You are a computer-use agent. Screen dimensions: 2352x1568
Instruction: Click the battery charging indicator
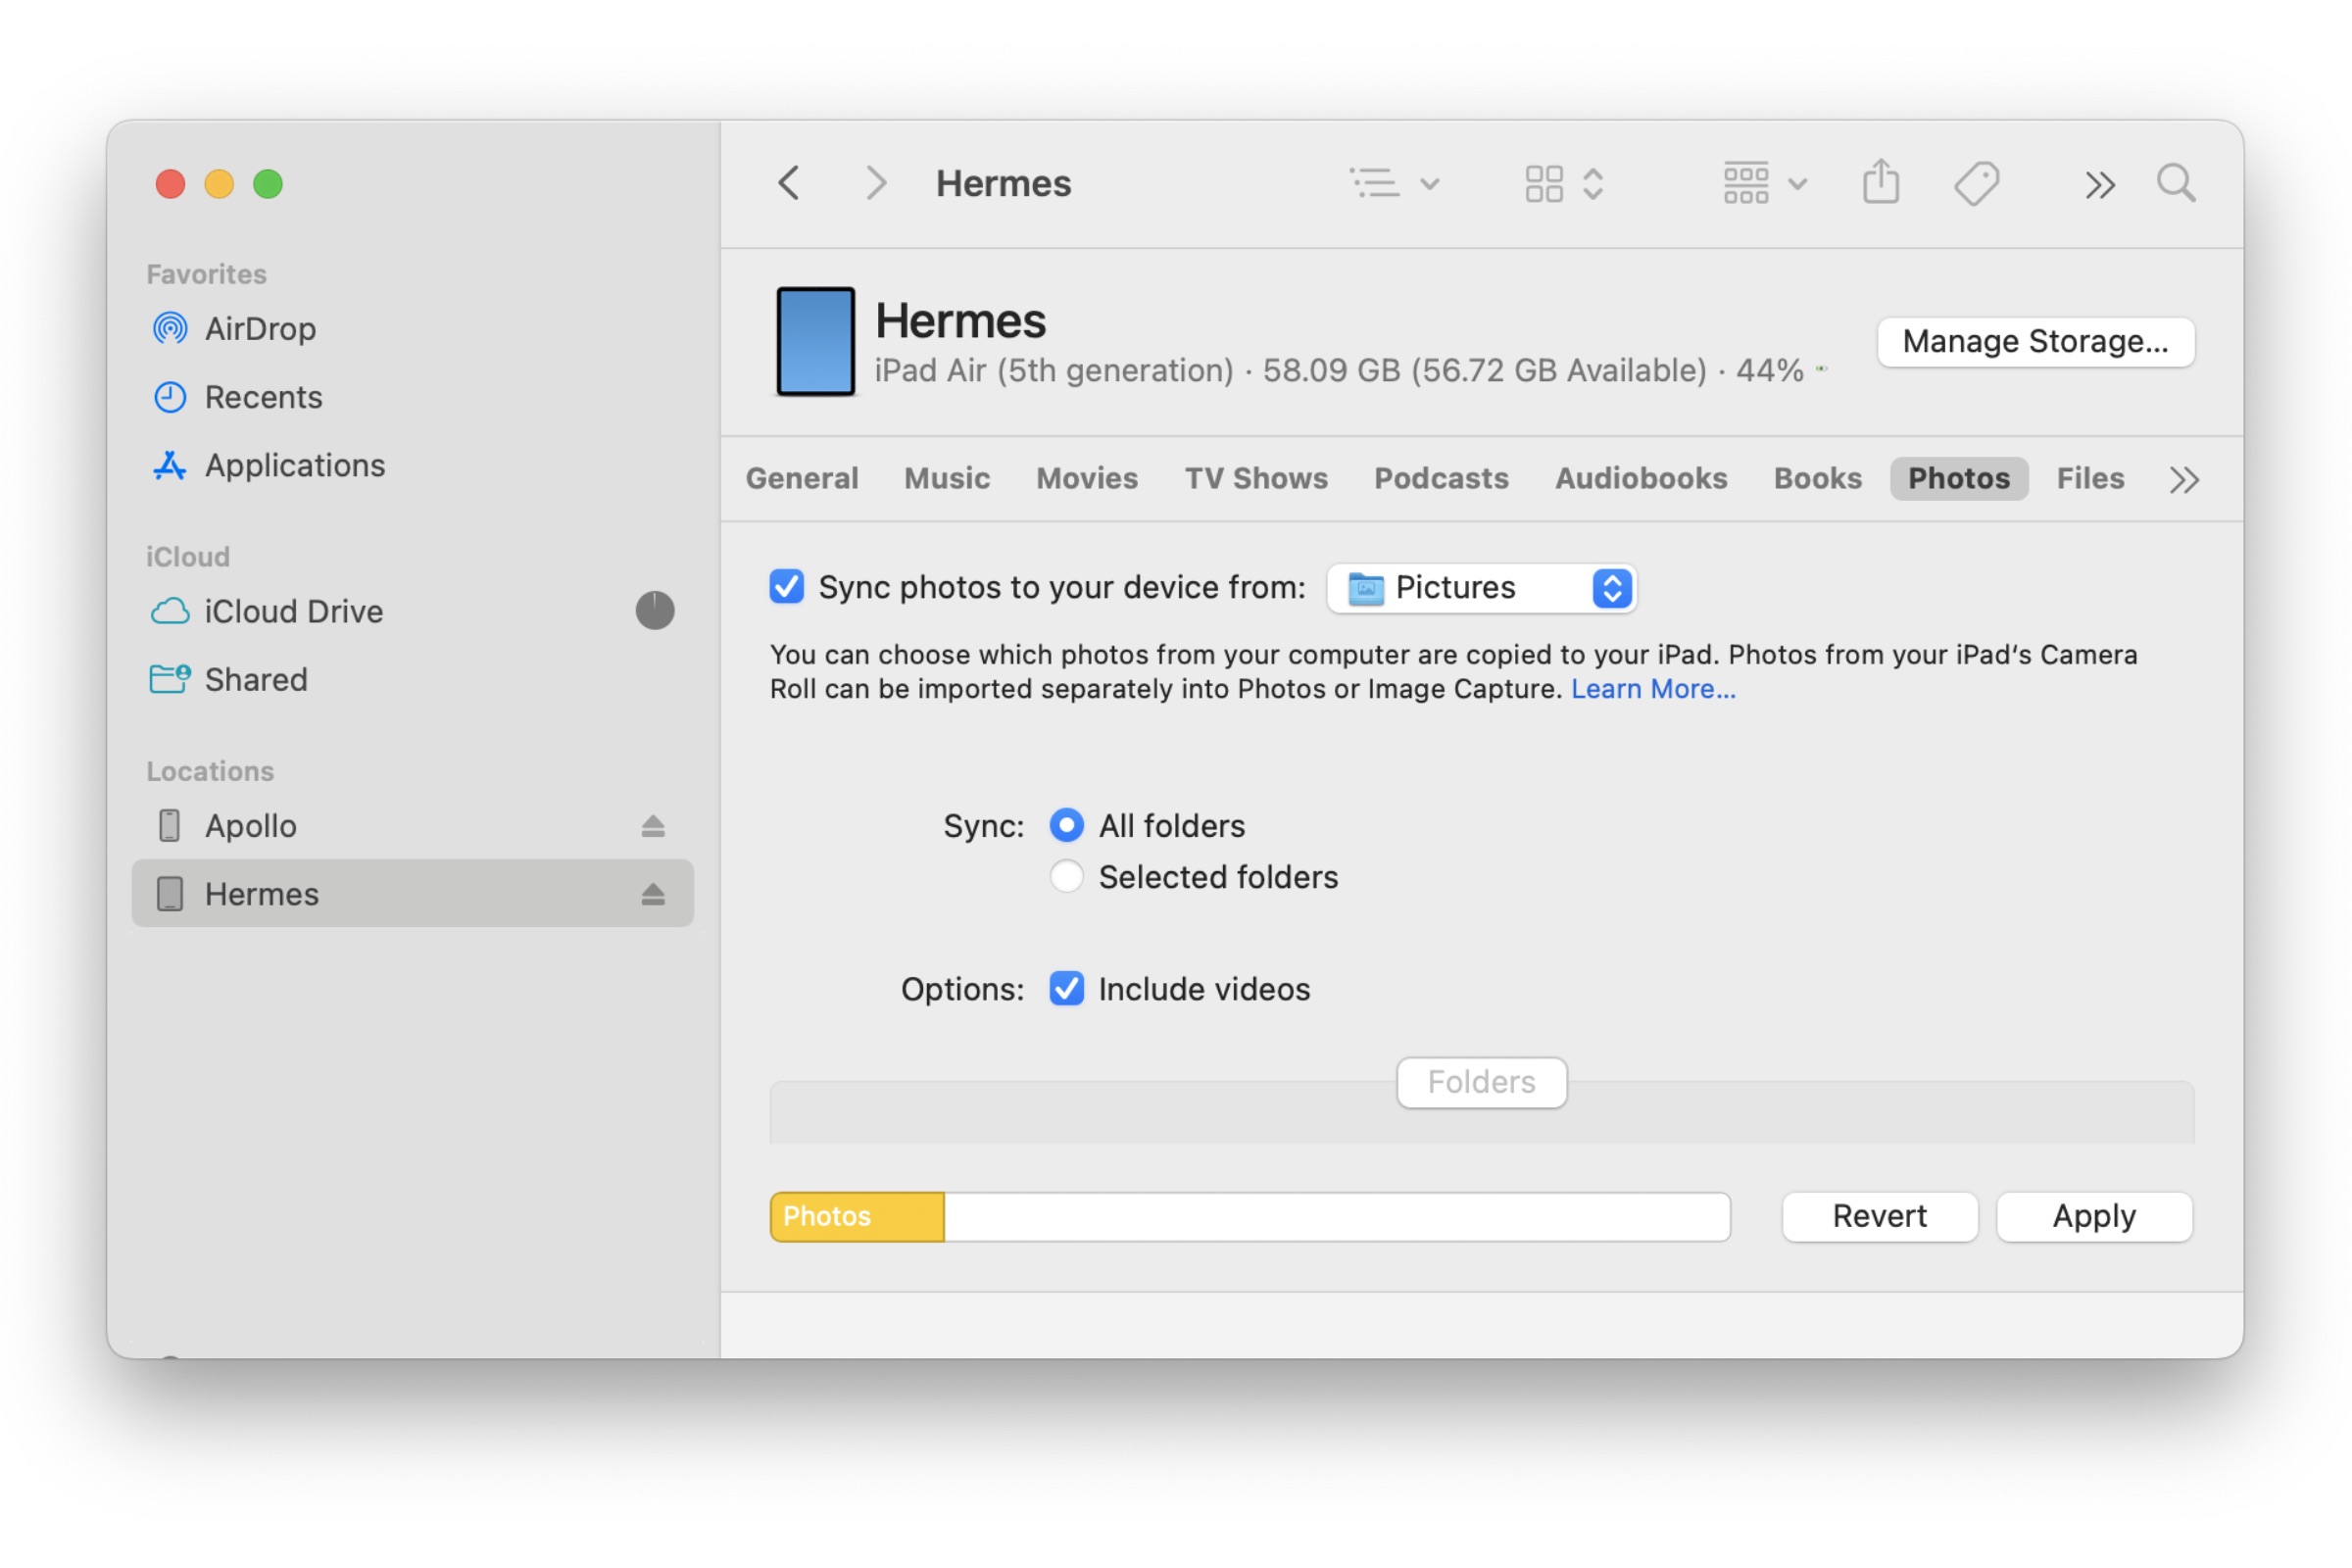pos(1821,369)
